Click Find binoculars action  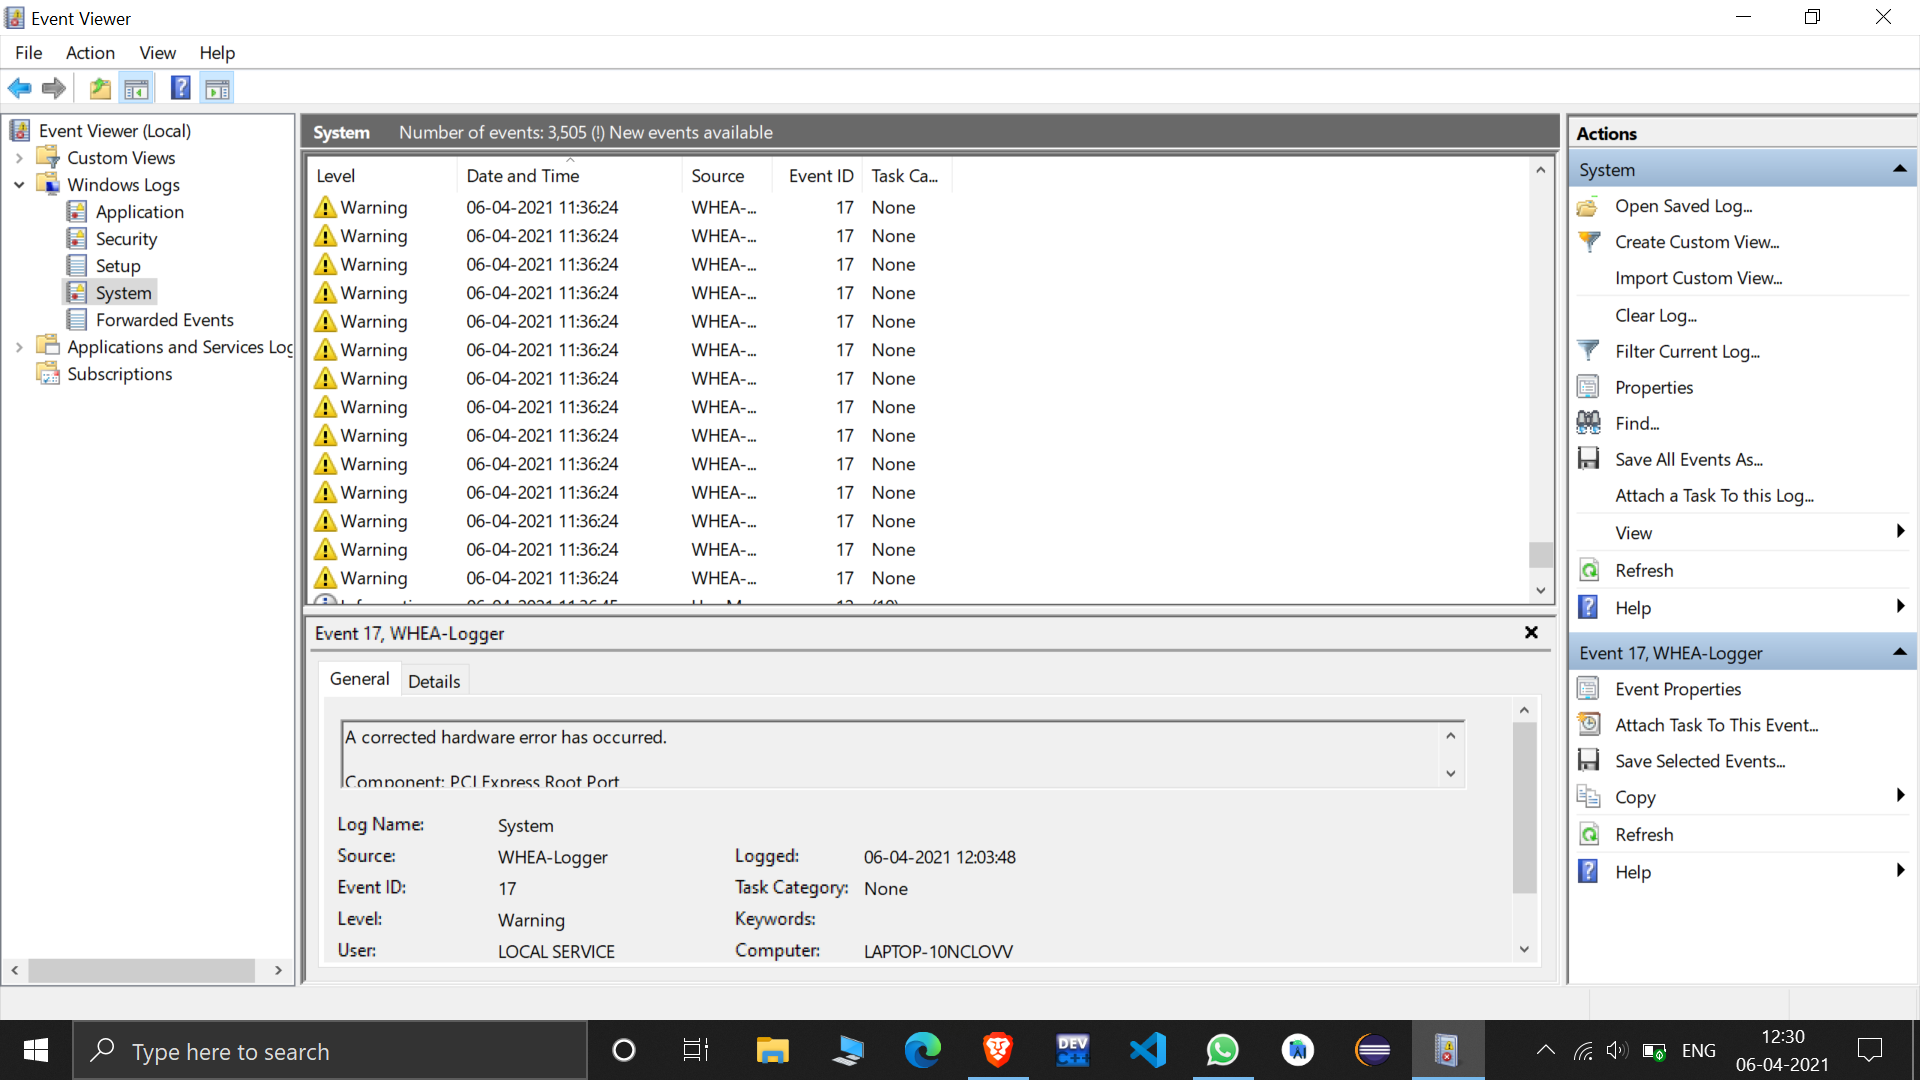(1637, 423)
